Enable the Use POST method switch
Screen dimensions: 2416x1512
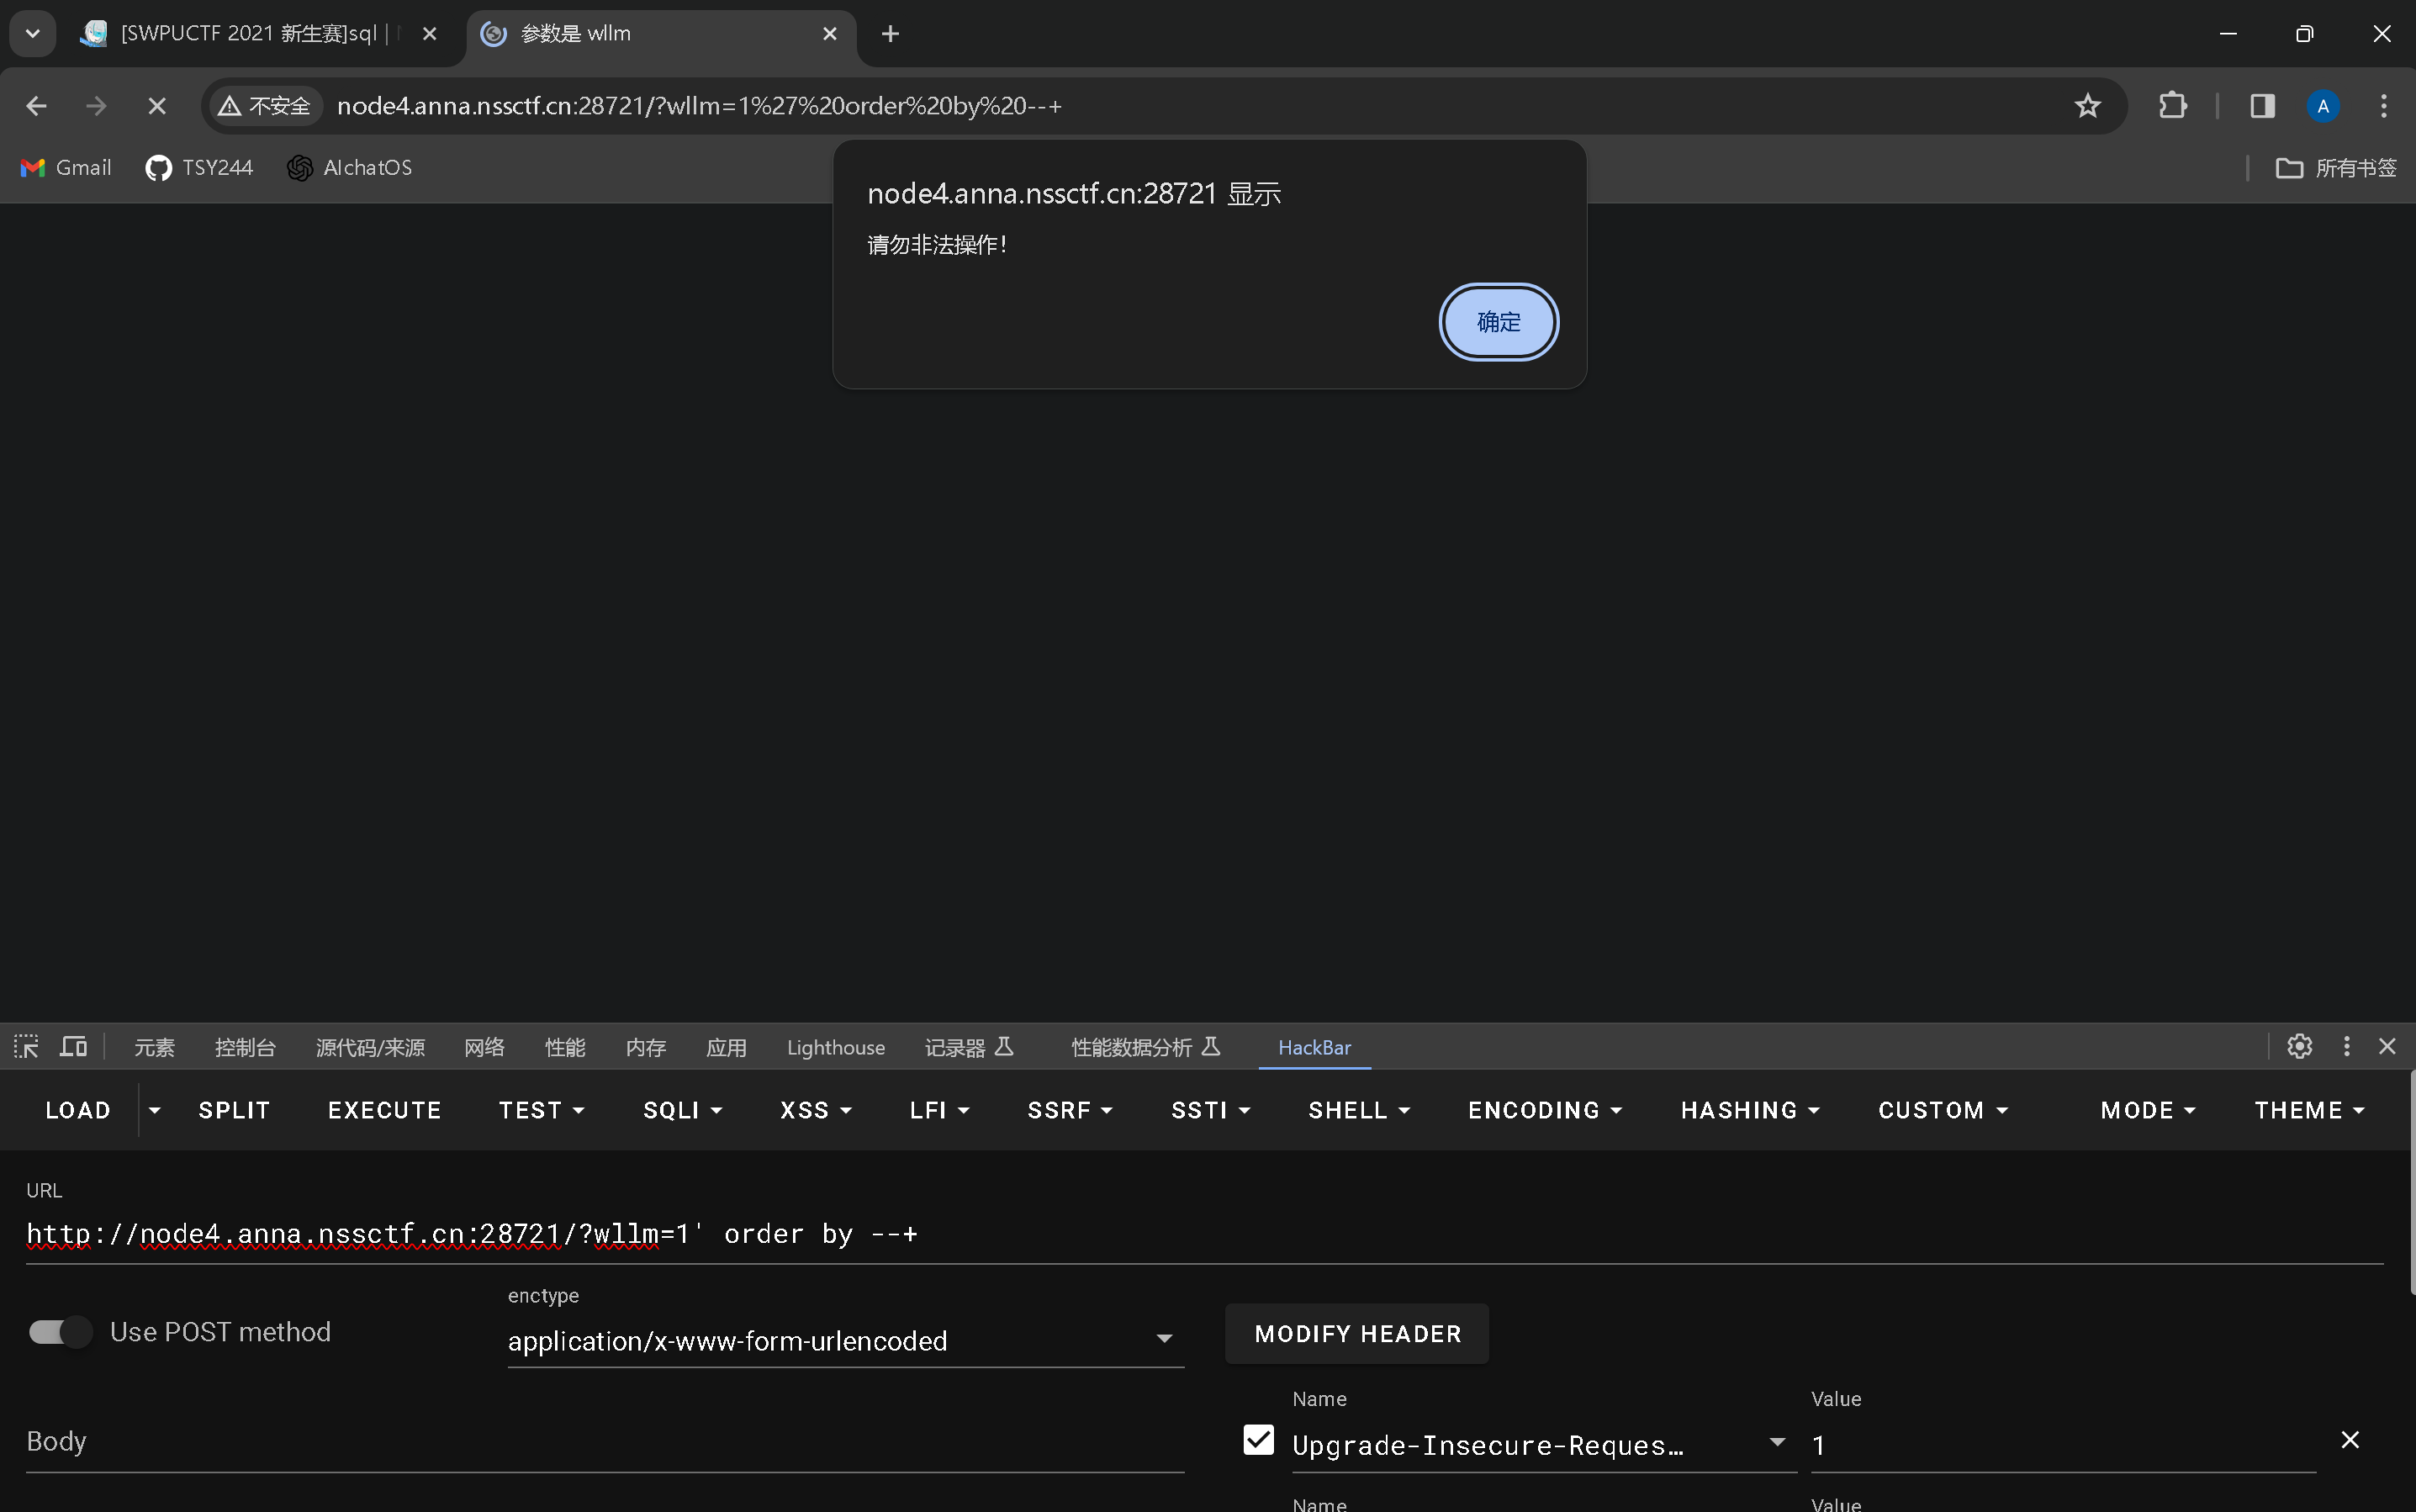tap(60, 1332)
